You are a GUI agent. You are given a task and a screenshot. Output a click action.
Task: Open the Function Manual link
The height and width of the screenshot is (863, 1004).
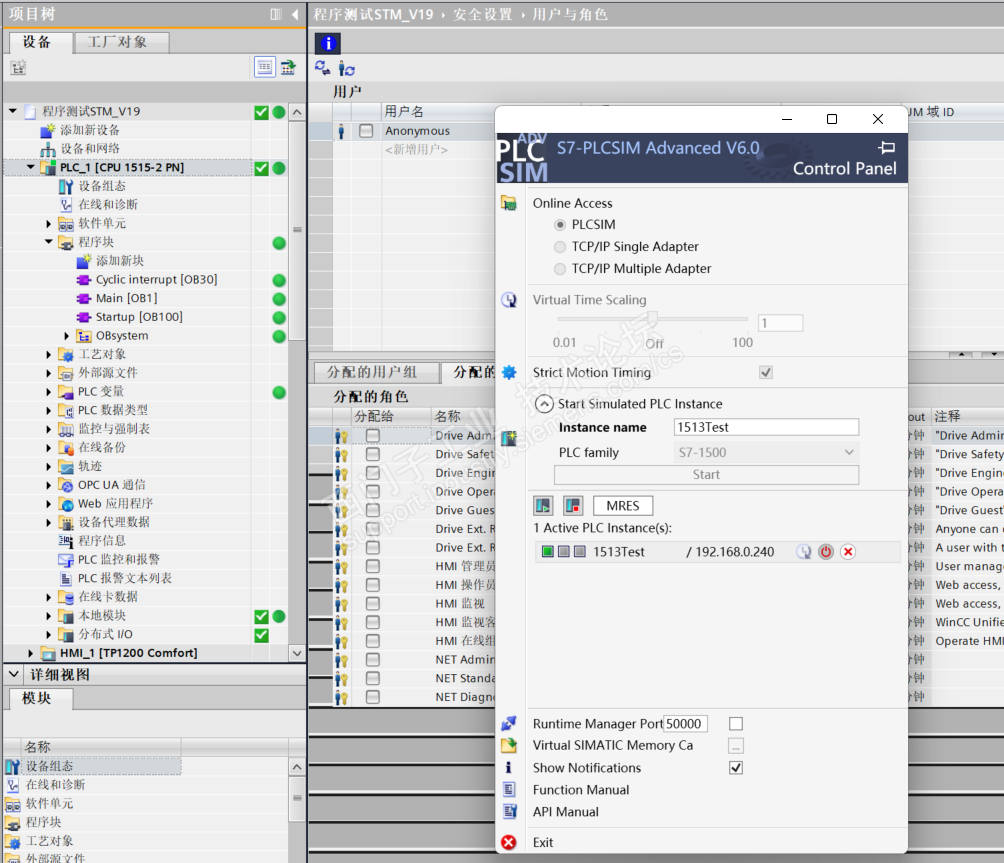tap(581, 790)
